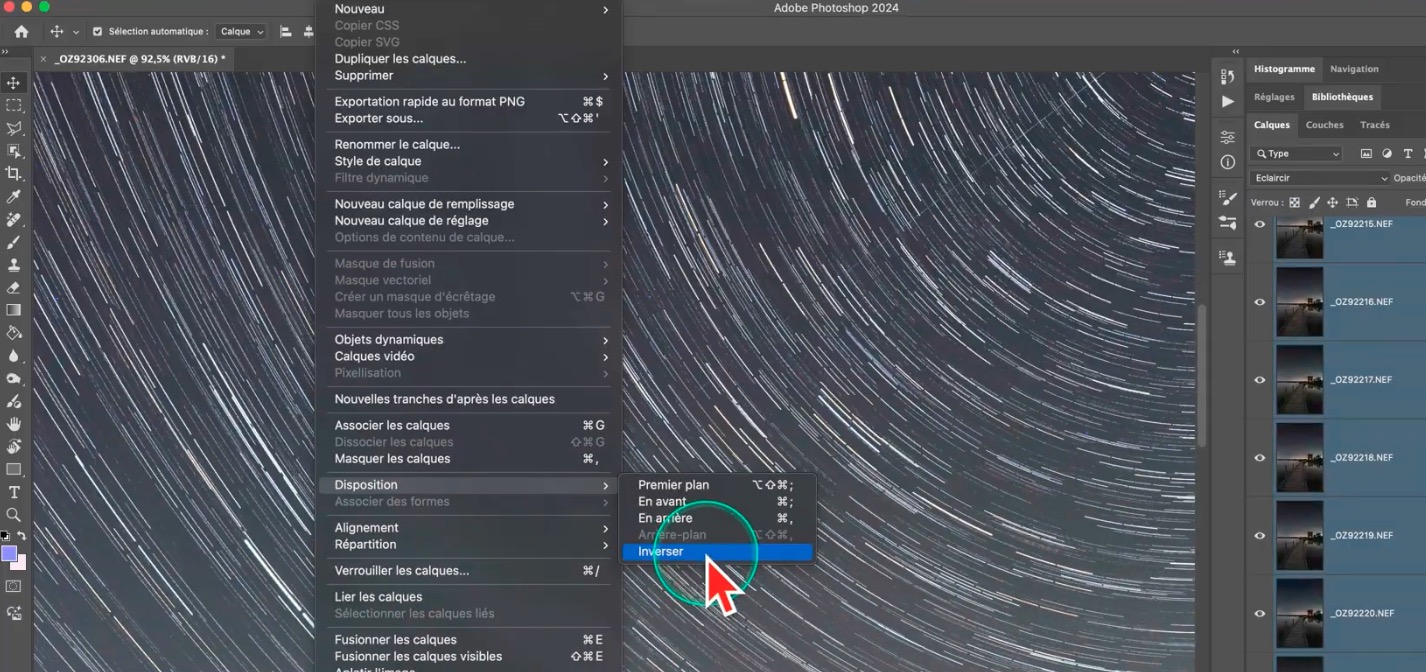
Task: Toggle visibility of the _OZ92219.NEF layer
Action: point(1260,536)
